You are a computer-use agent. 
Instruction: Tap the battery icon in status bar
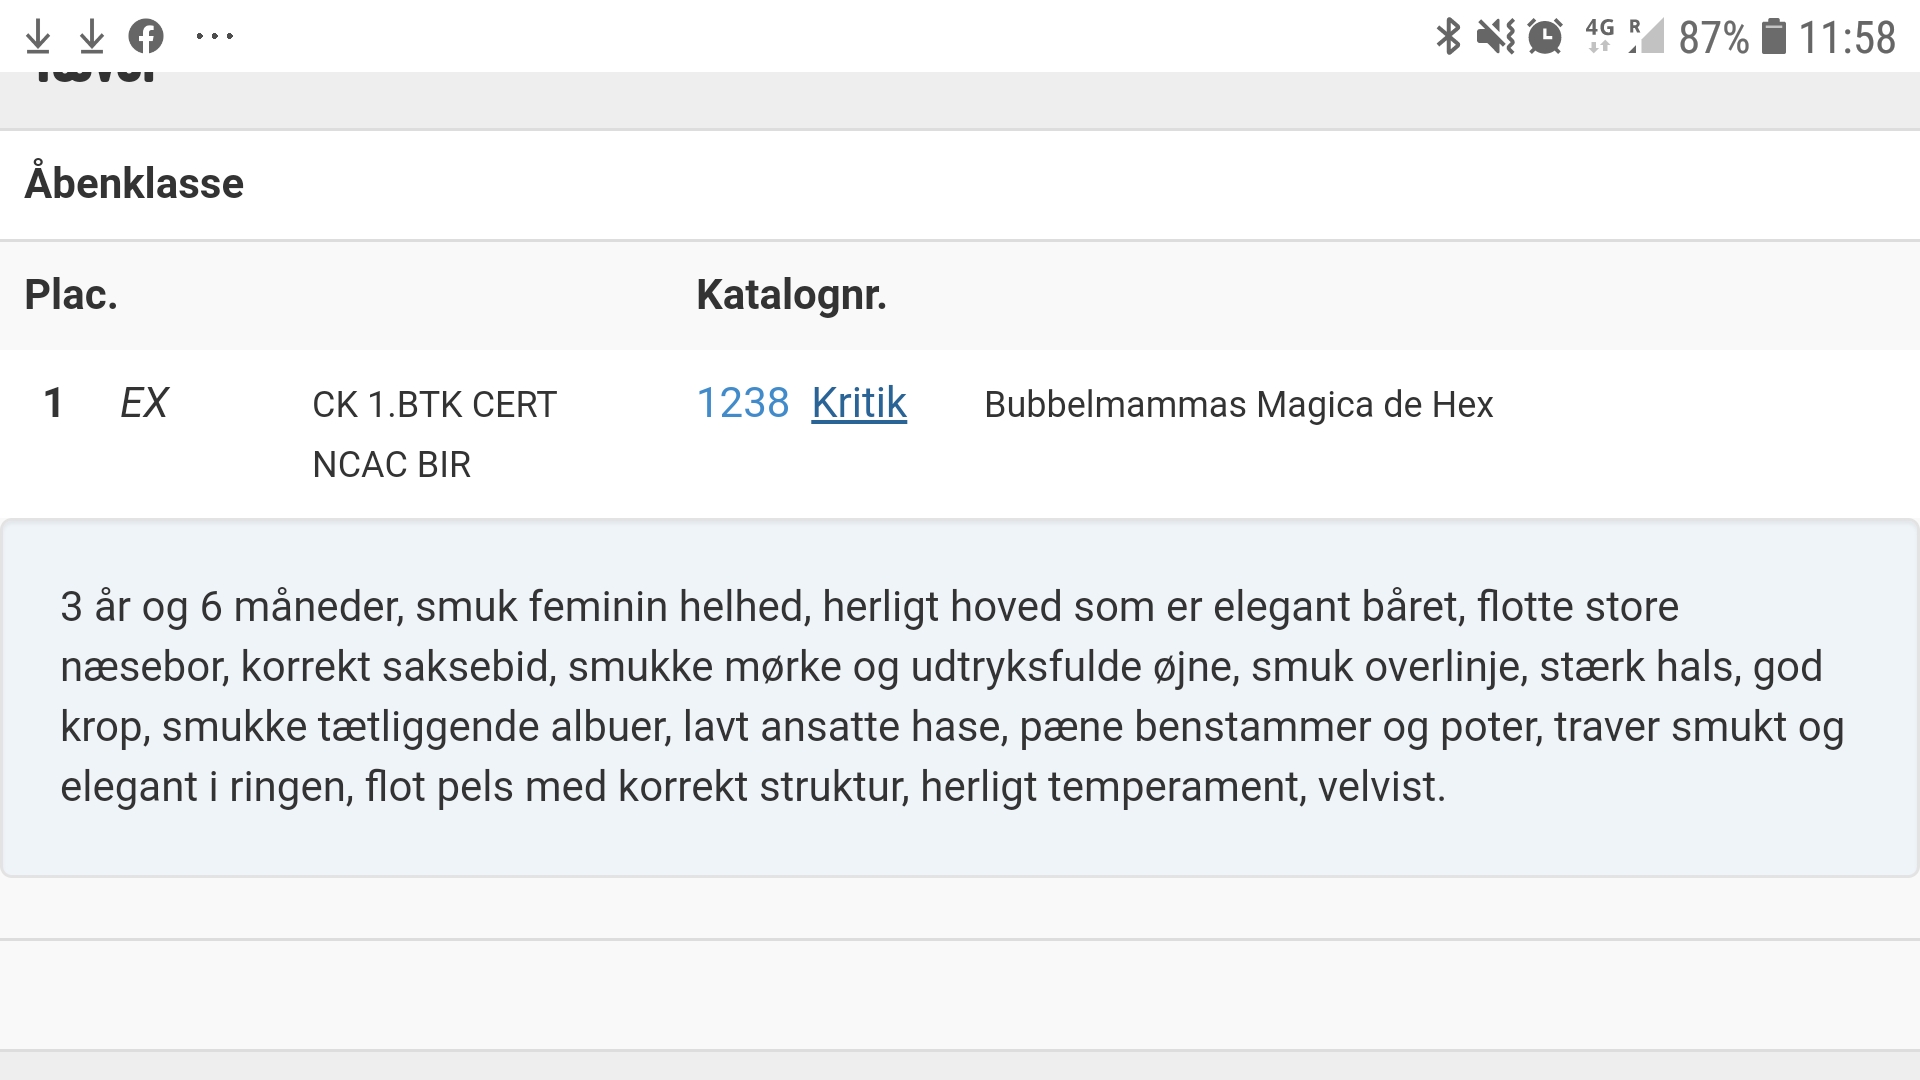[x=1774, y=37]
